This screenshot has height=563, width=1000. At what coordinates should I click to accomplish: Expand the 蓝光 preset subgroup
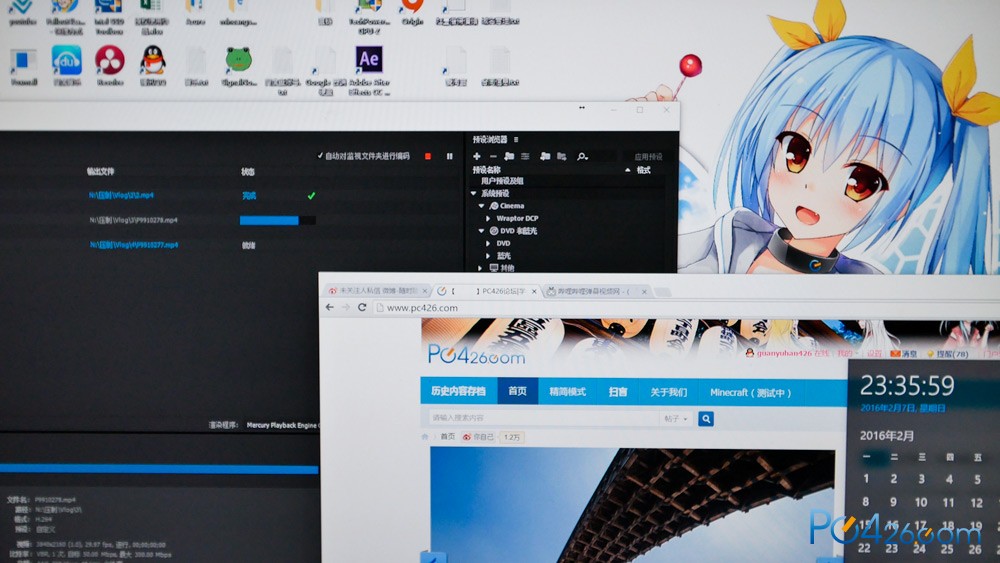click(x=489, y=256)
